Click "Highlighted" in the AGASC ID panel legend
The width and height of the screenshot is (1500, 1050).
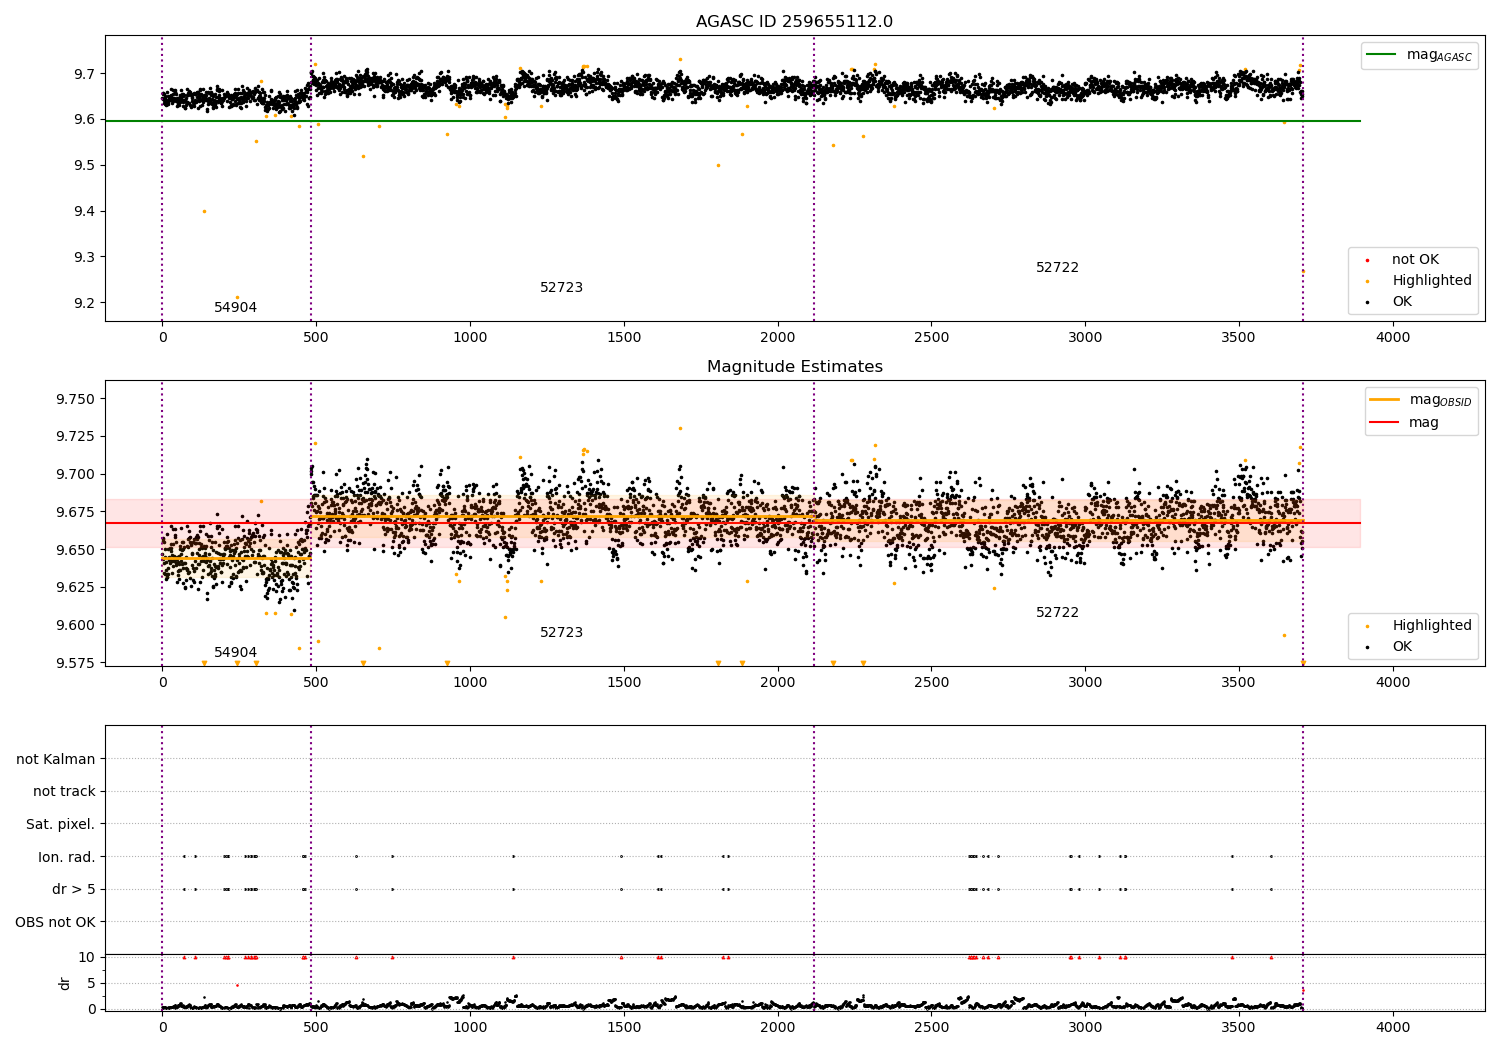coord(1432,281)
